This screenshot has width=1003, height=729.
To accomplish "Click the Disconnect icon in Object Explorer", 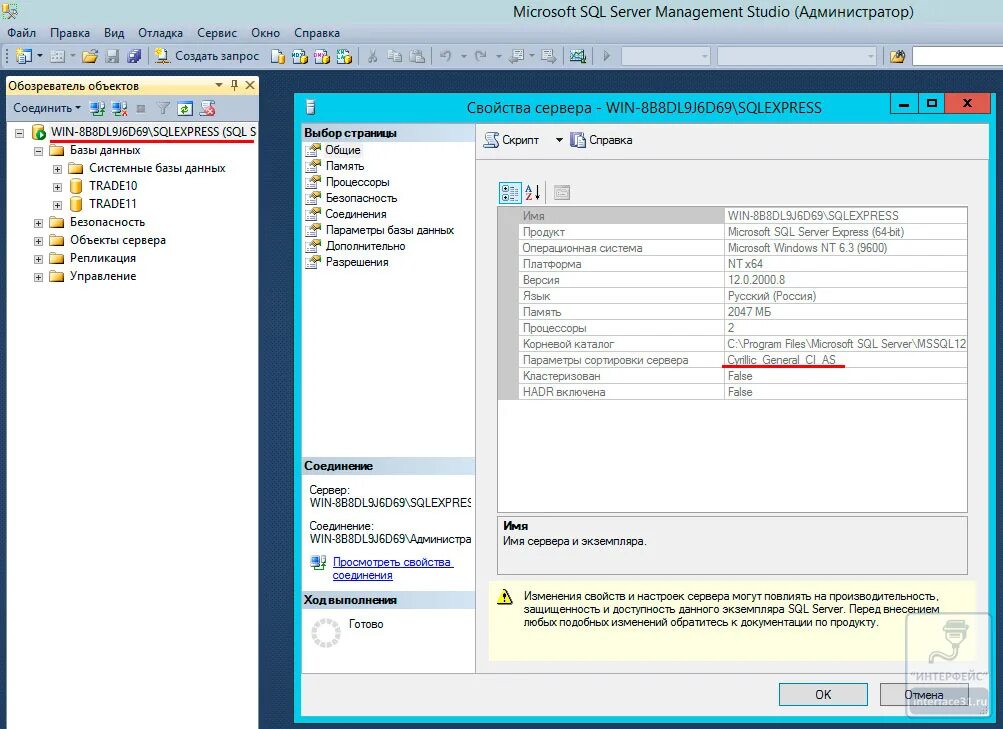I will [x=120, y=109].
